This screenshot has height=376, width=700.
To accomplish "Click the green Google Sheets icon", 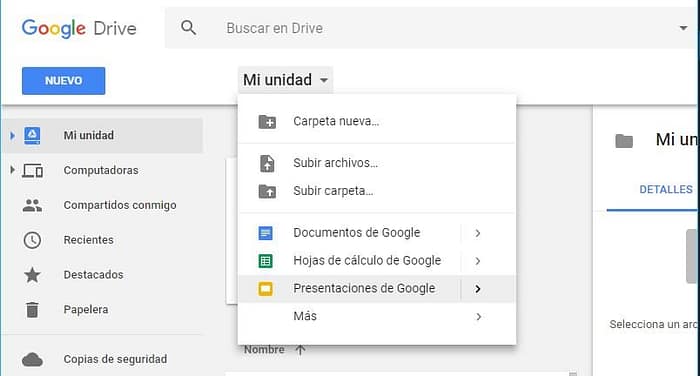I will click(266, 261).
